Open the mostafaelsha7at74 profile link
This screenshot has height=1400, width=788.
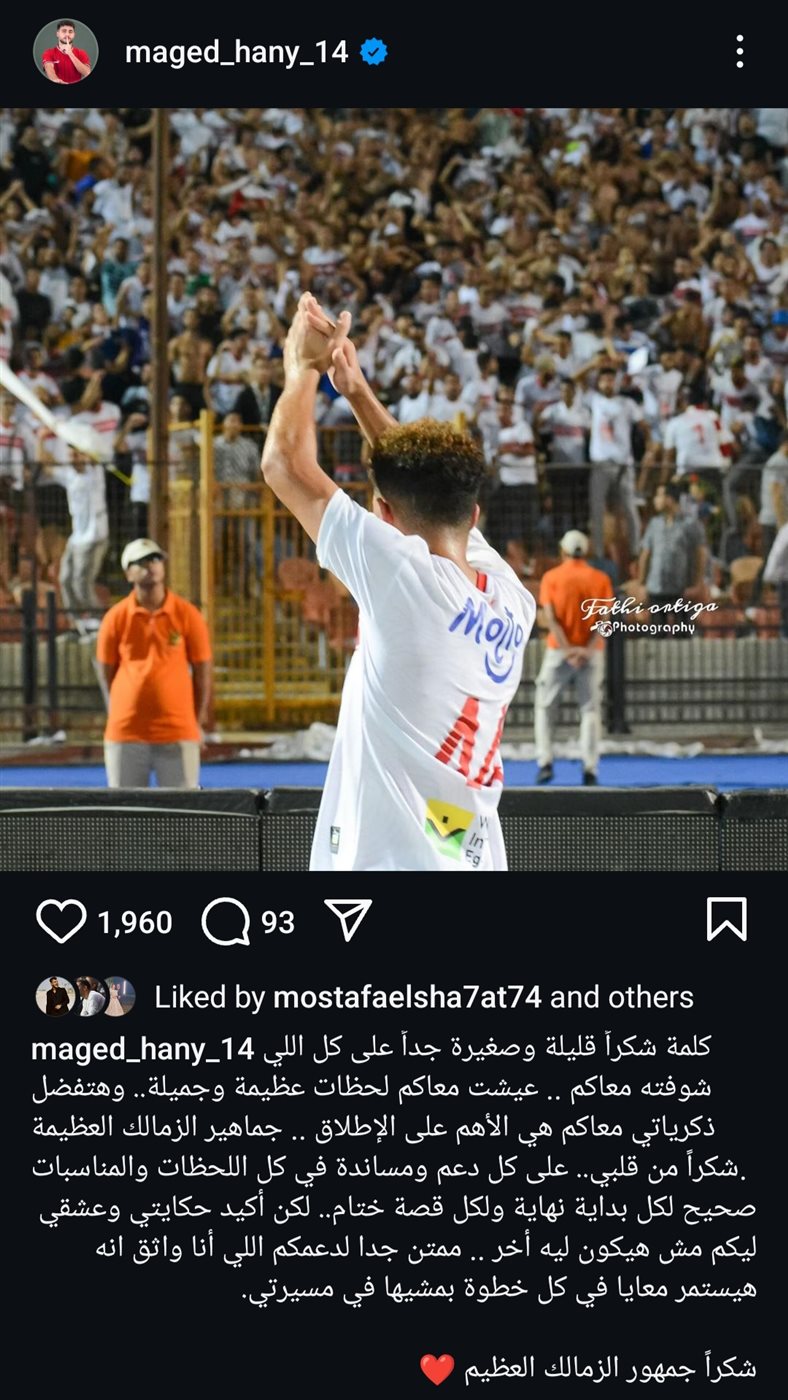click(407, 997)
